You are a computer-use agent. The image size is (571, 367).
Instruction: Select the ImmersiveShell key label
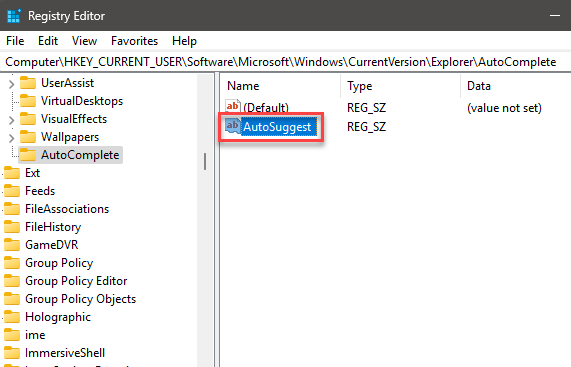(65, 353)
